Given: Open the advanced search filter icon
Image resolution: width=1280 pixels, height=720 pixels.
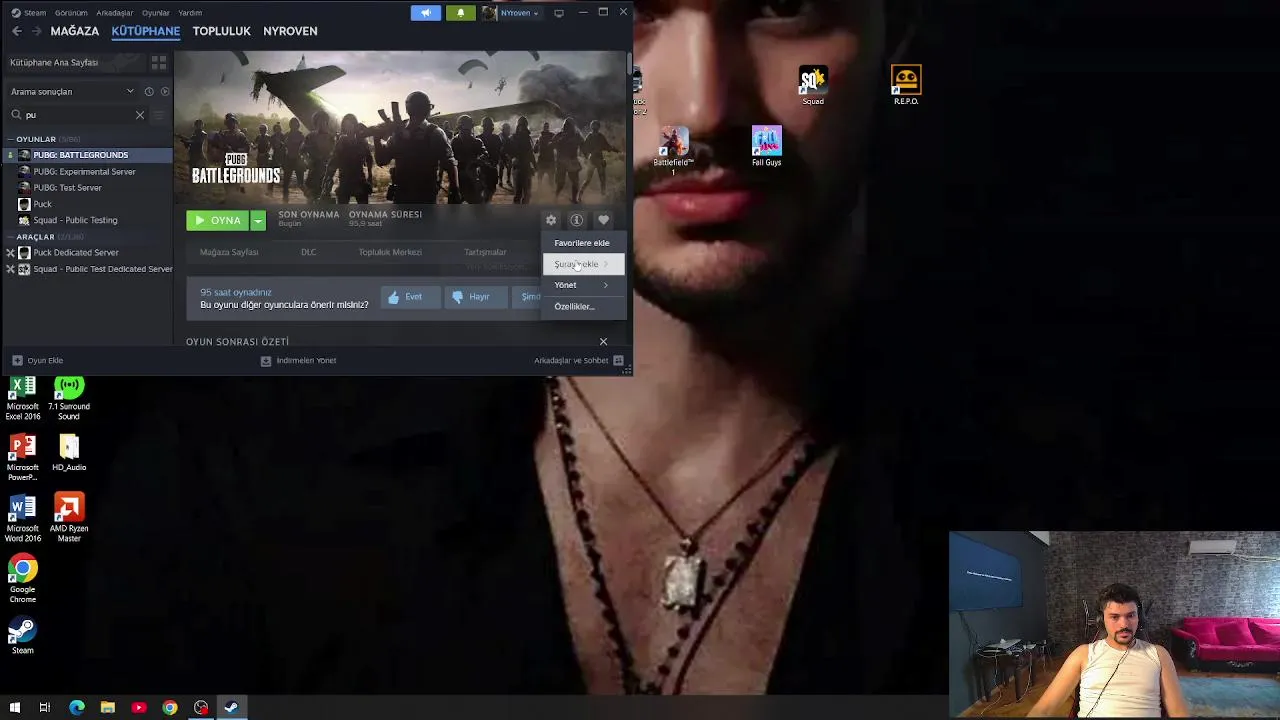Looking at the screenshot, I should (x=159, y=115).
